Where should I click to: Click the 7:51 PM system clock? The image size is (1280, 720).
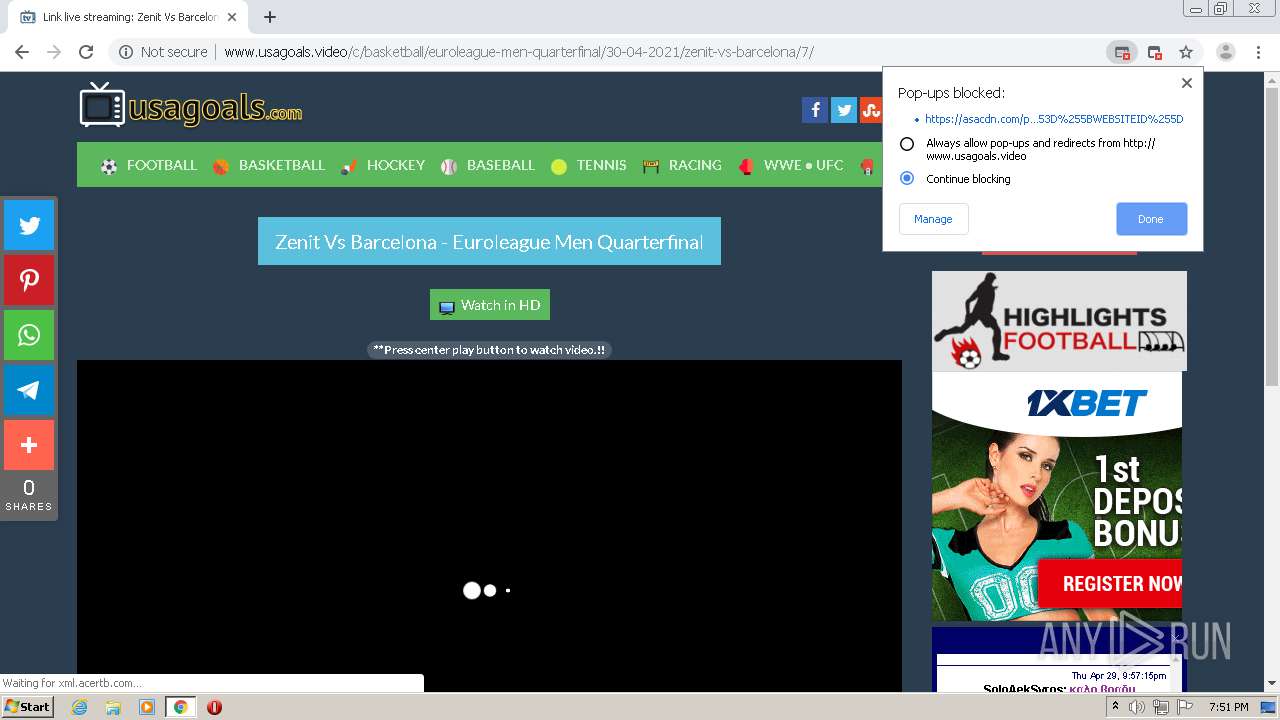click(1228, 707)
